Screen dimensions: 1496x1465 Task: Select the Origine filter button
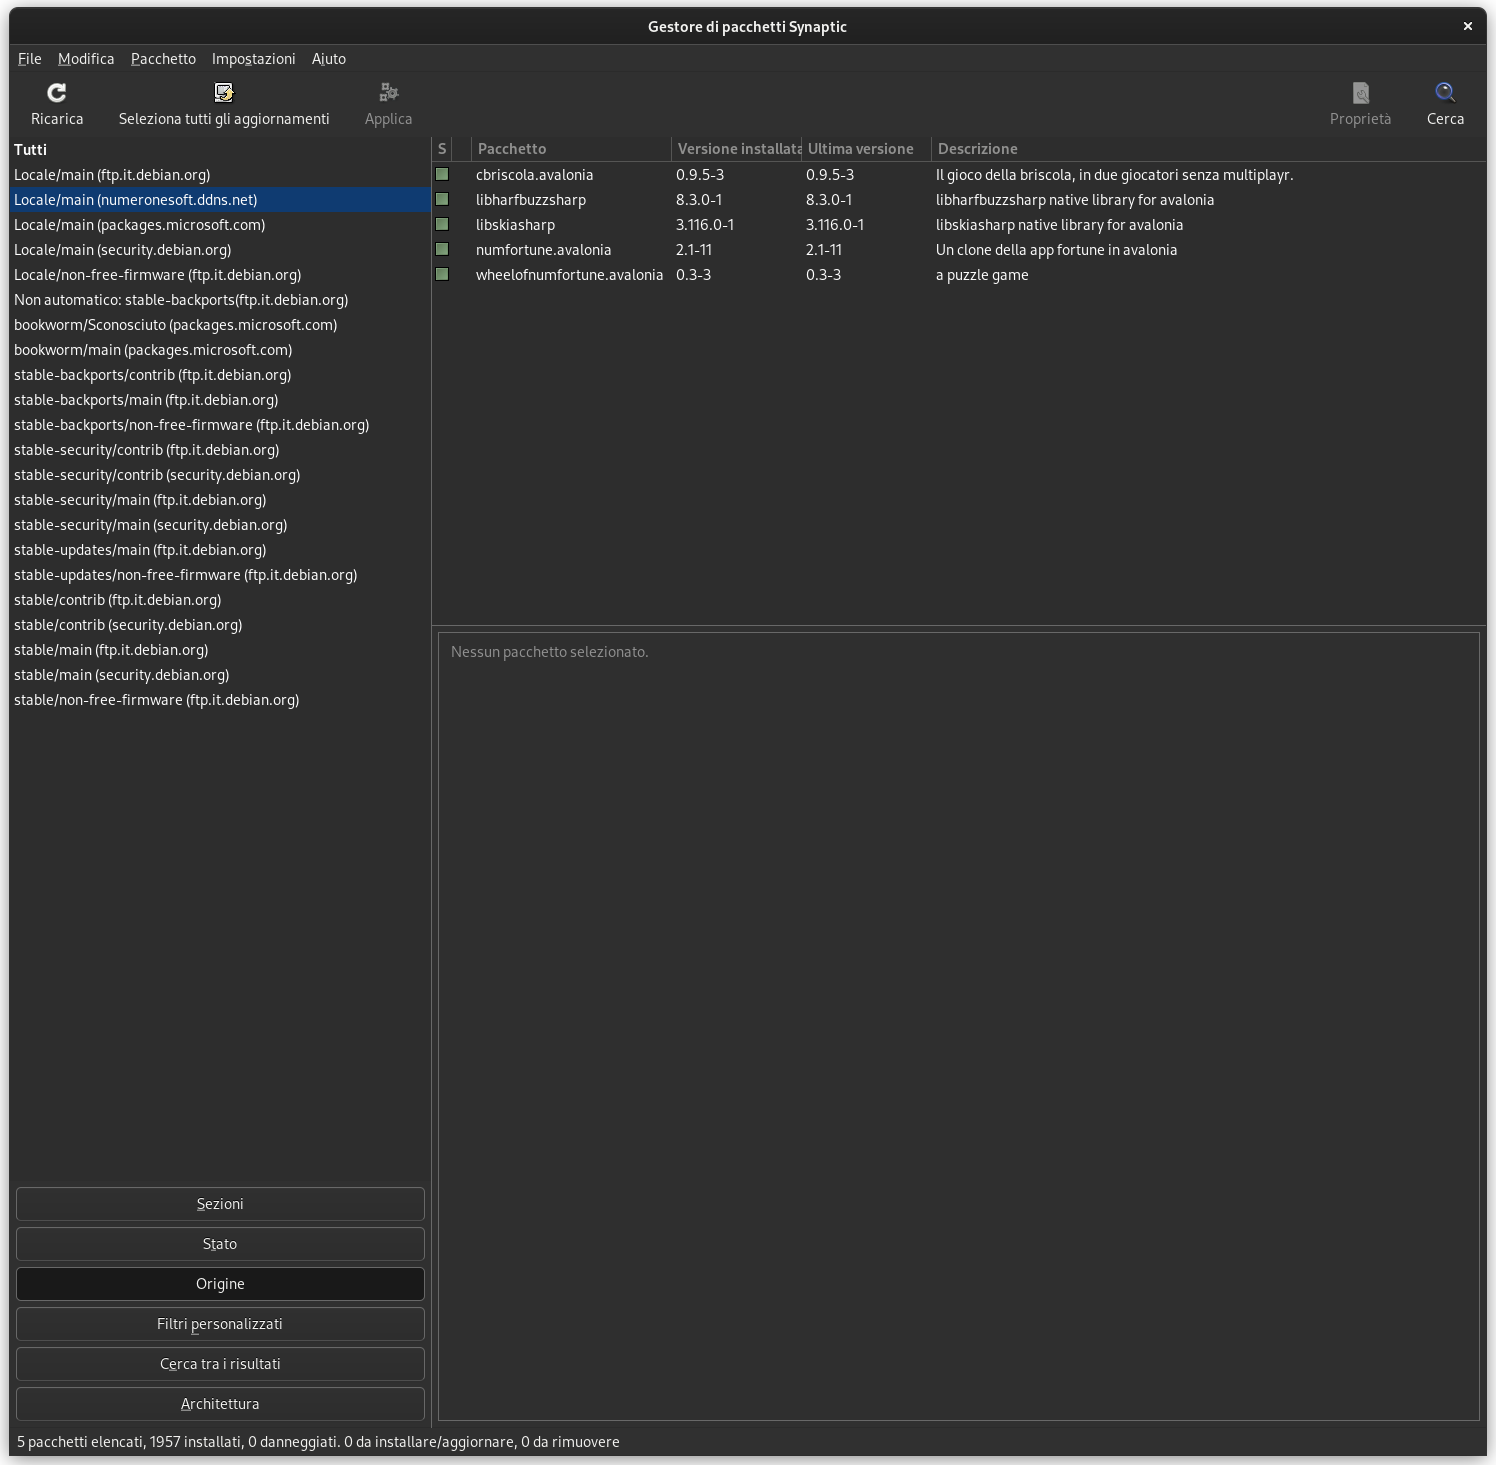(x=220, y=1284)
